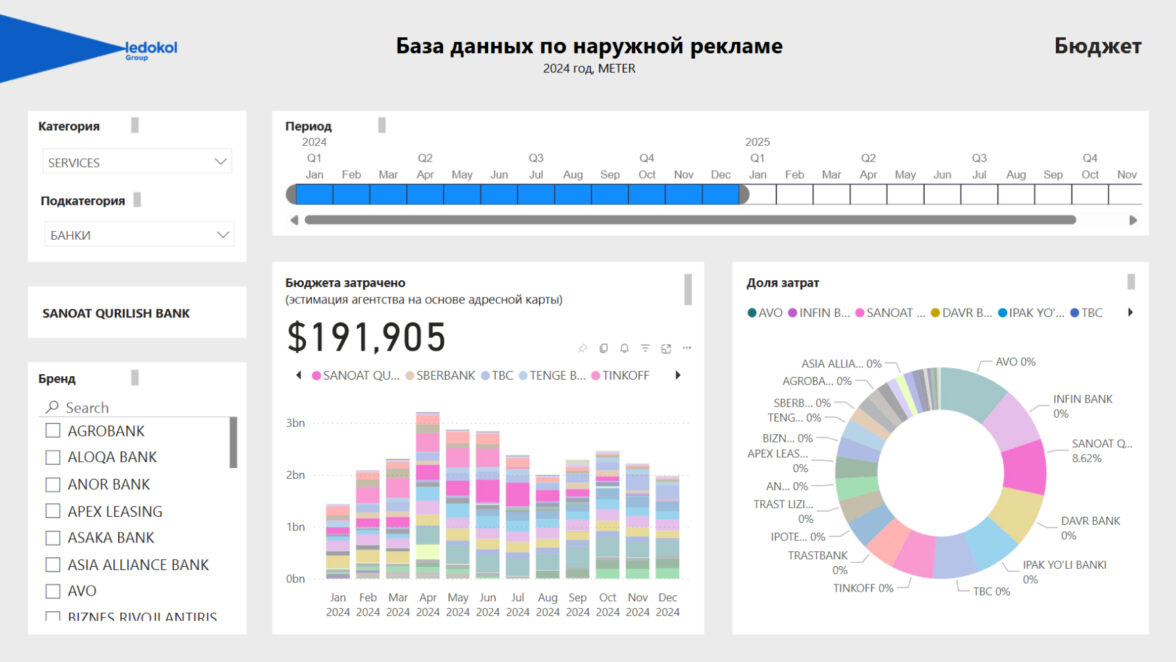Expand the Подкатегория dropdown showing БАНКИ
This screenshot has width=1176, height=662.
[137, 235]
